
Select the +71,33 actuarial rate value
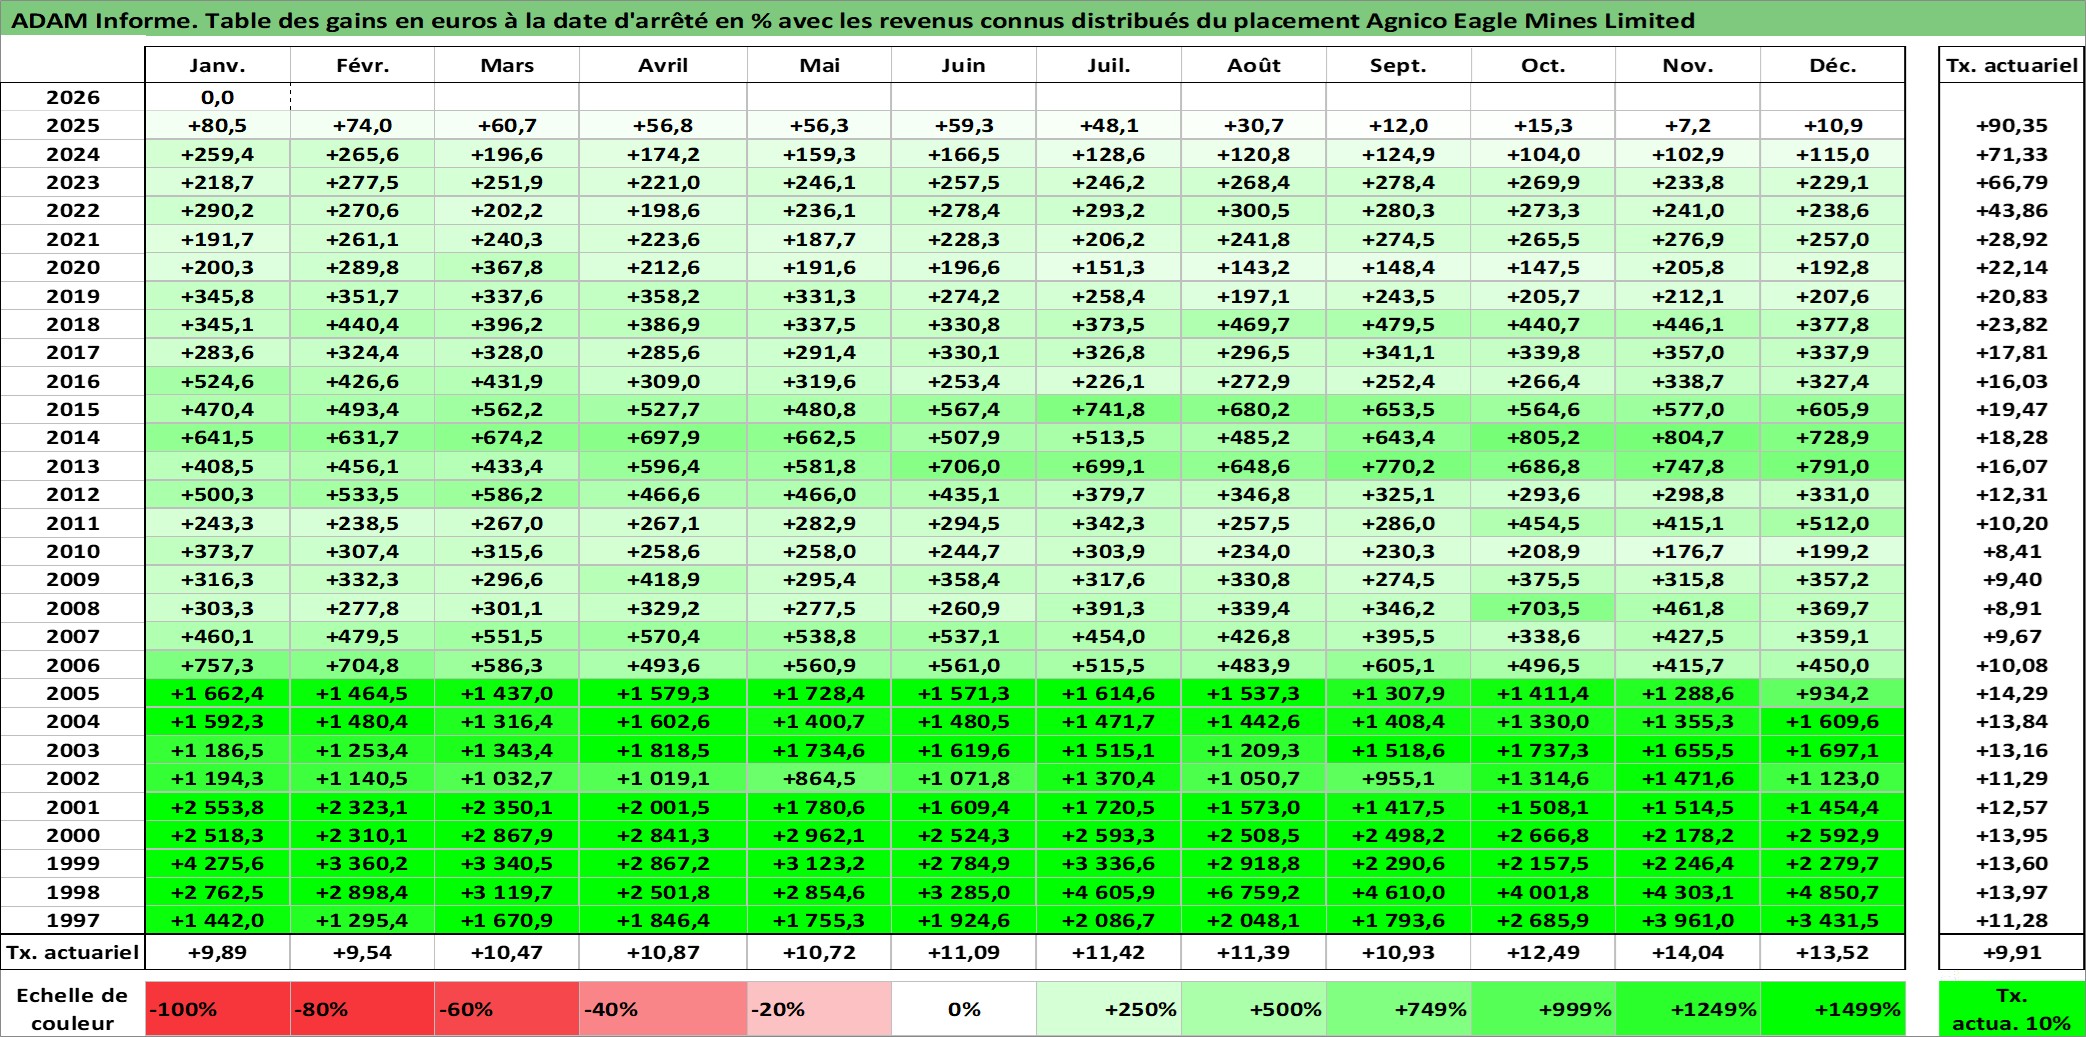pos(2012,154)
